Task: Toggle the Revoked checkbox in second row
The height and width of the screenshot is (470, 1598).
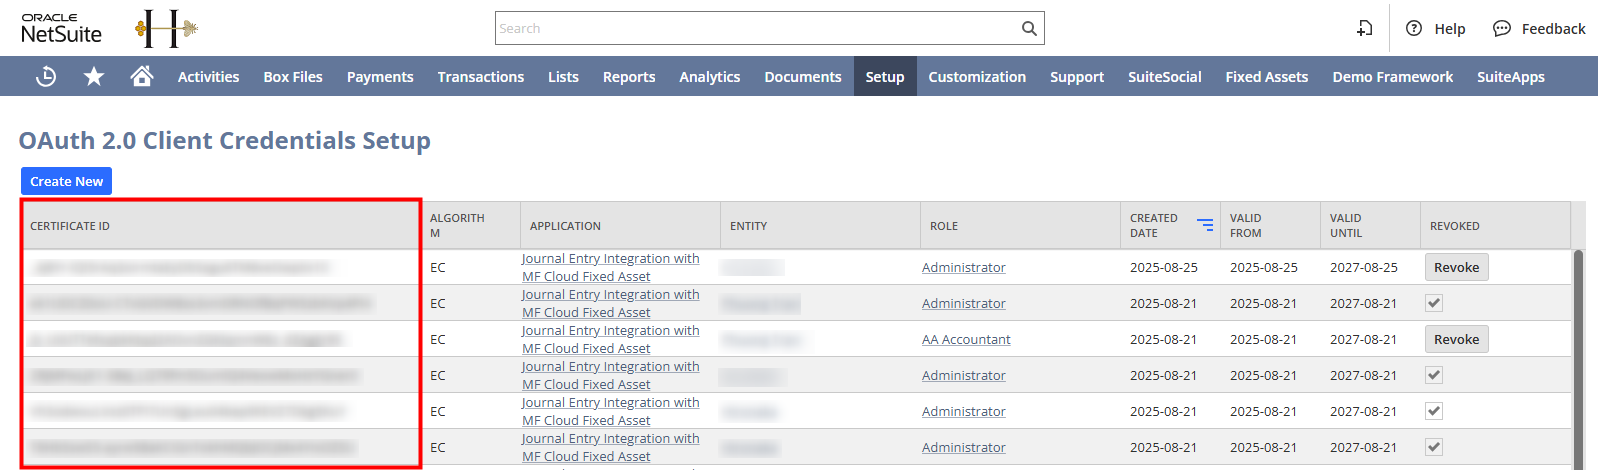Action: tap(1434, 303)
